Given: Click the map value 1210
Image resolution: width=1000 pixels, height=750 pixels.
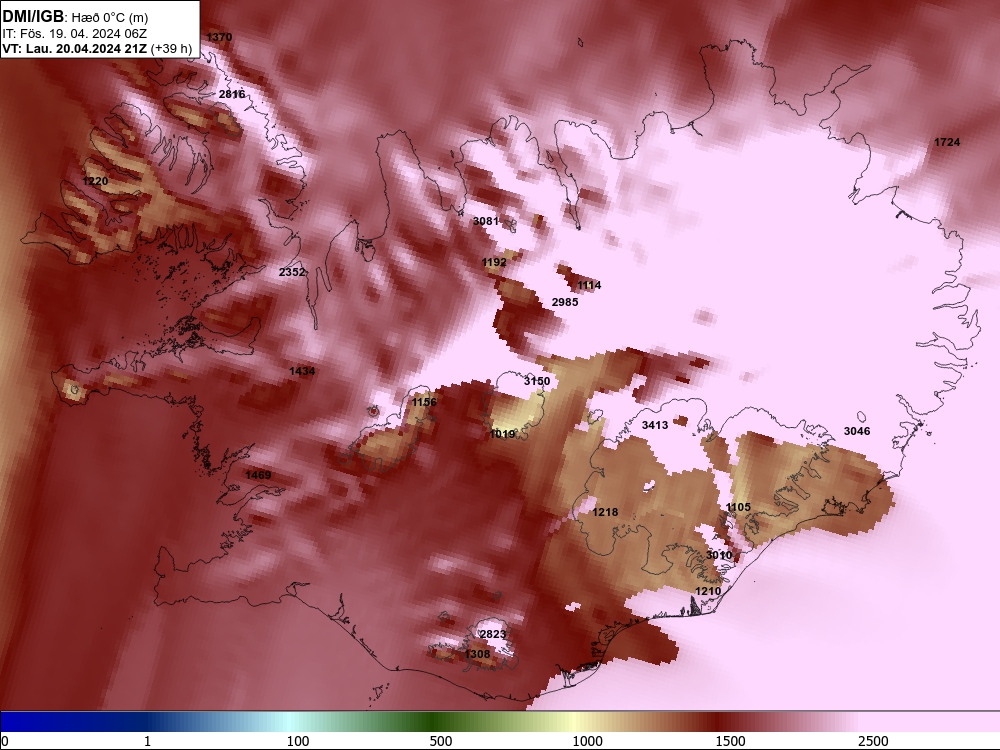Looking at the screenshot, I should pyautogui.click(x=708, y=591).
